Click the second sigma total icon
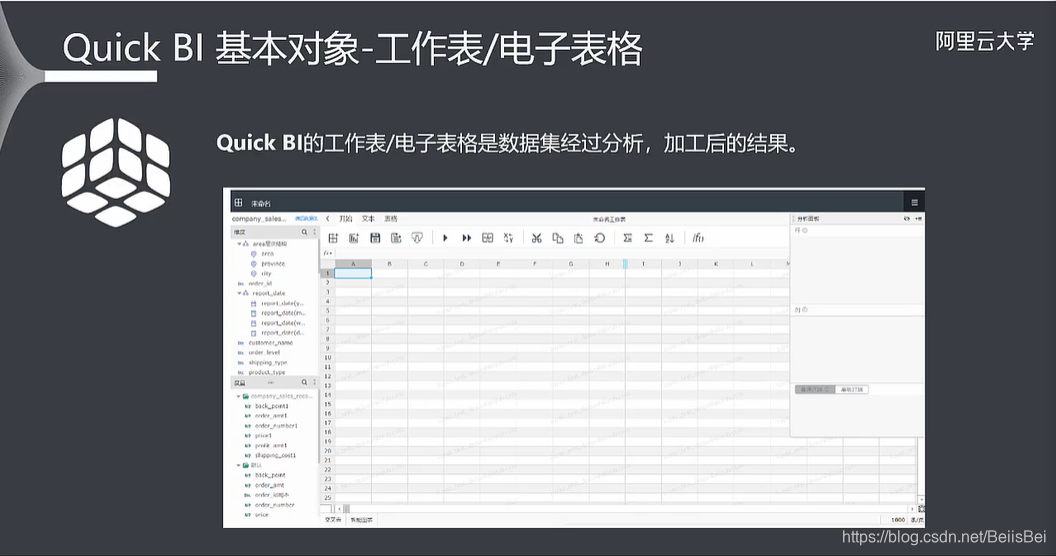Image resolution: width=1056 pixels, height=556 pixels. (649, 238)
